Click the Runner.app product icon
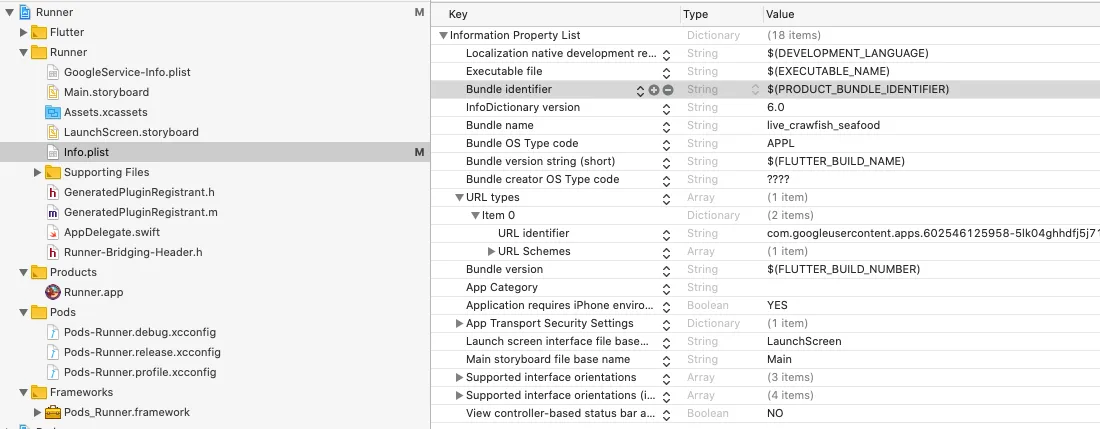Screen dimensions: 1100x429 54,292
